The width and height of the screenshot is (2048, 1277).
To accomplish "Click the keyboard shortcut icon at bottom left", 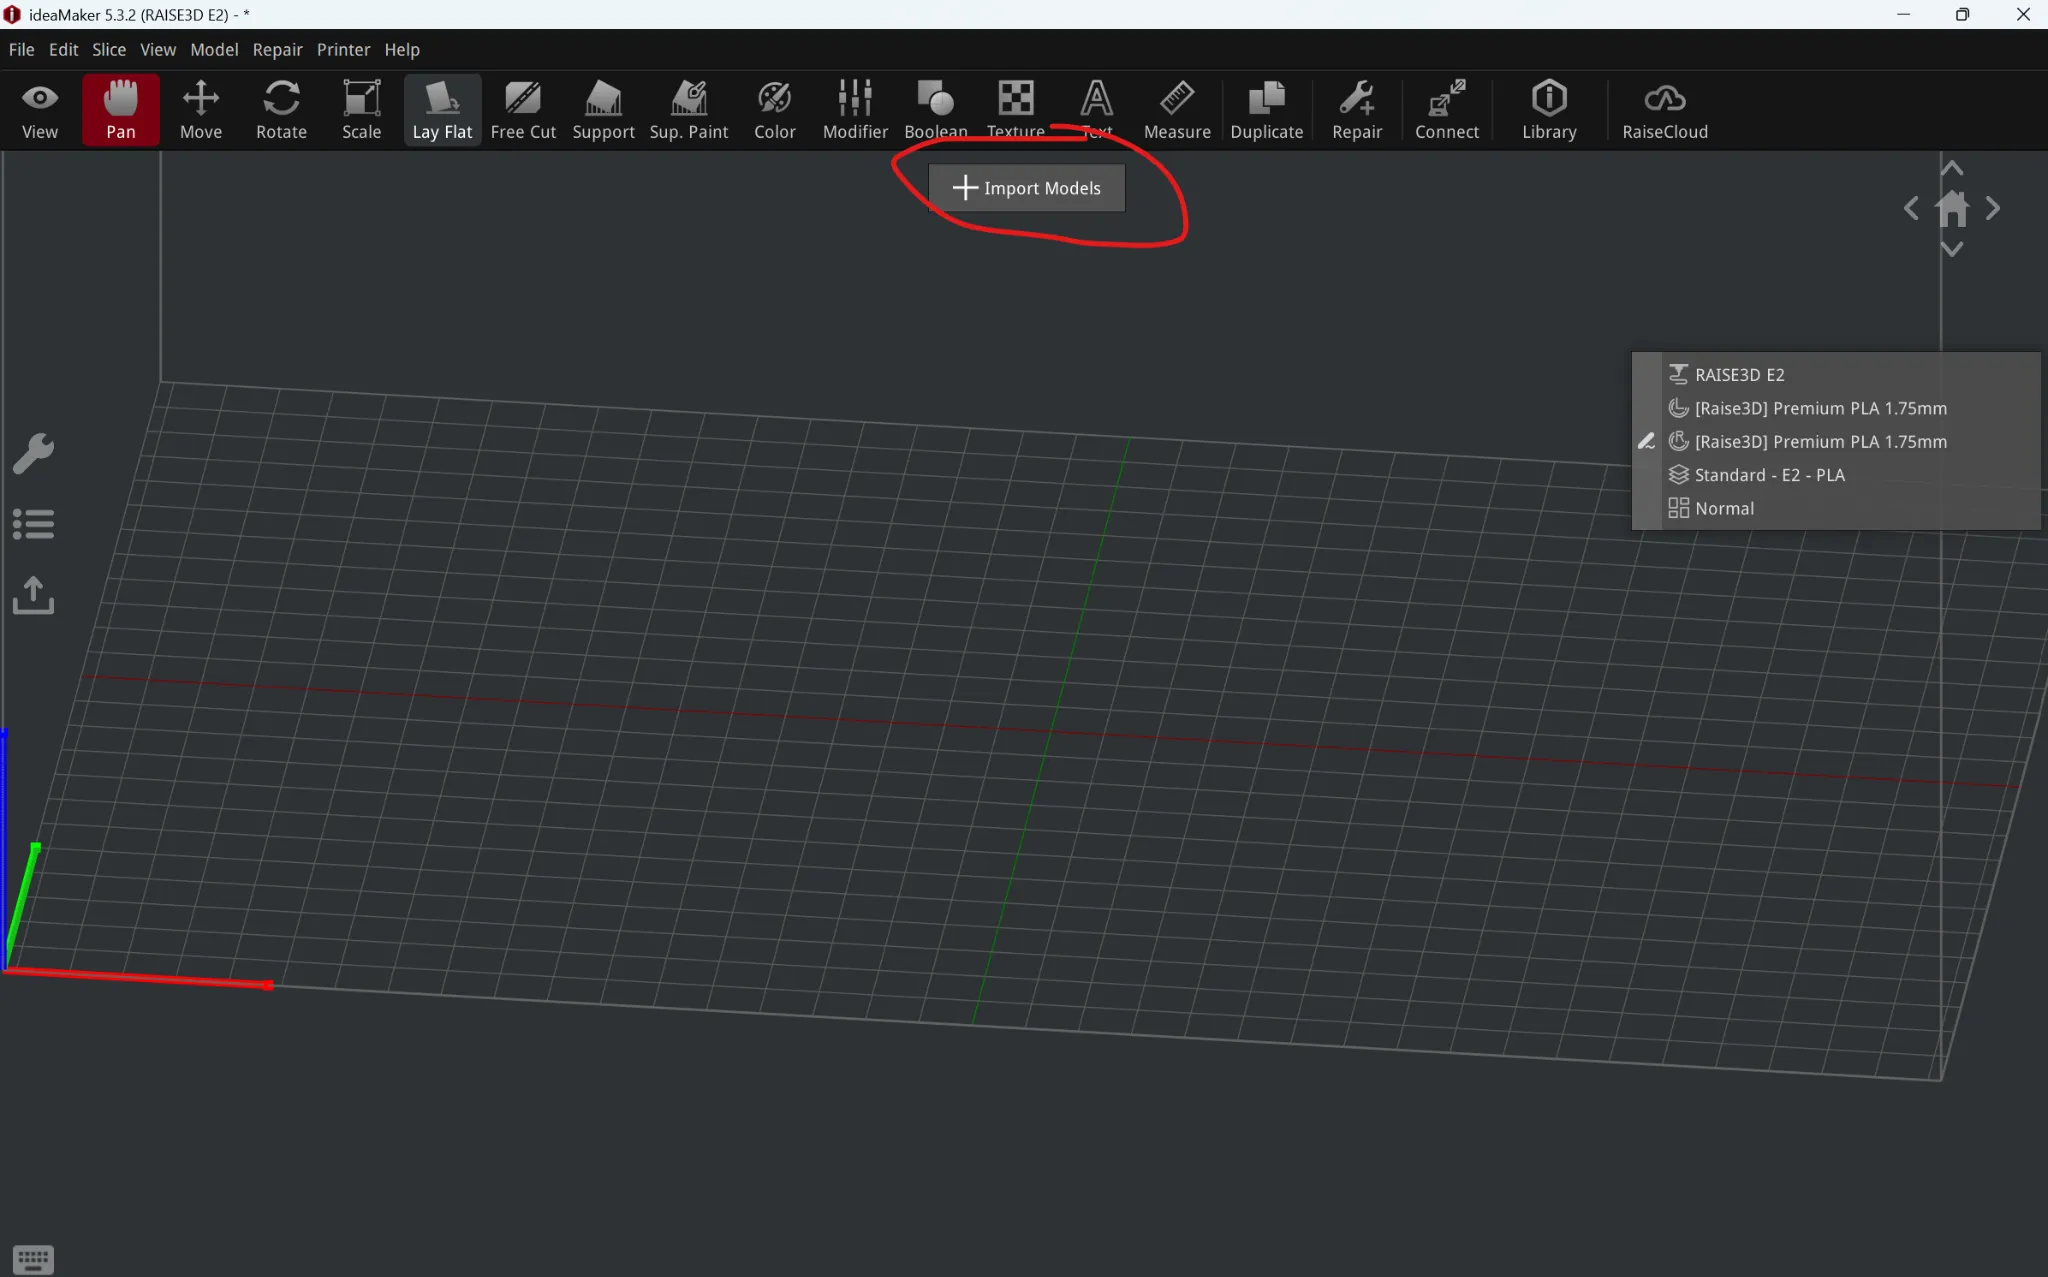I will click(33, 1259).
